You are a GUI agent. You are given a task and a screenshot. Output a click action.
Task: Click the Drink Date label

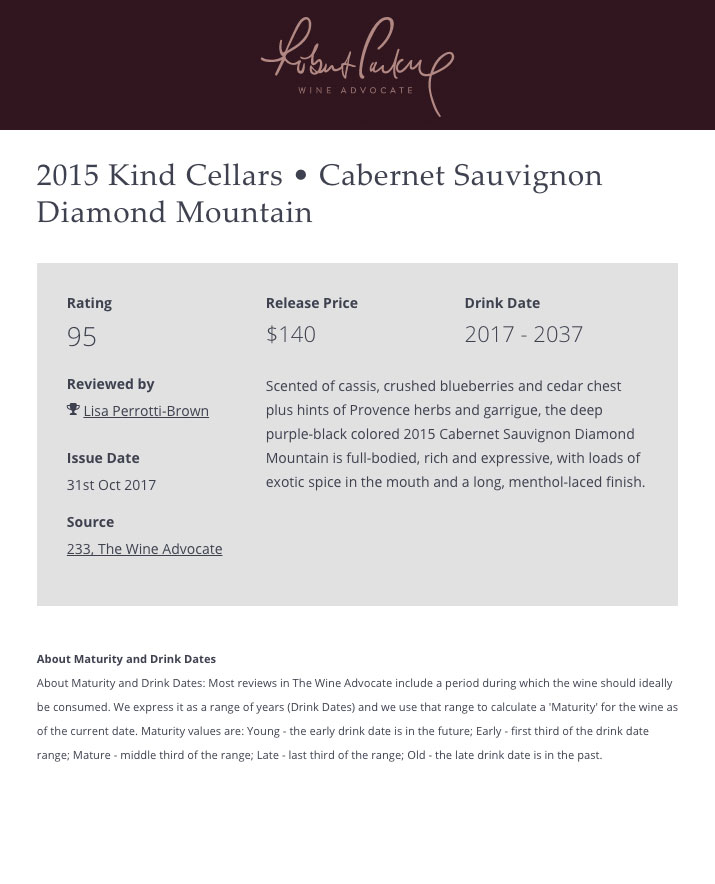[502, 303]
